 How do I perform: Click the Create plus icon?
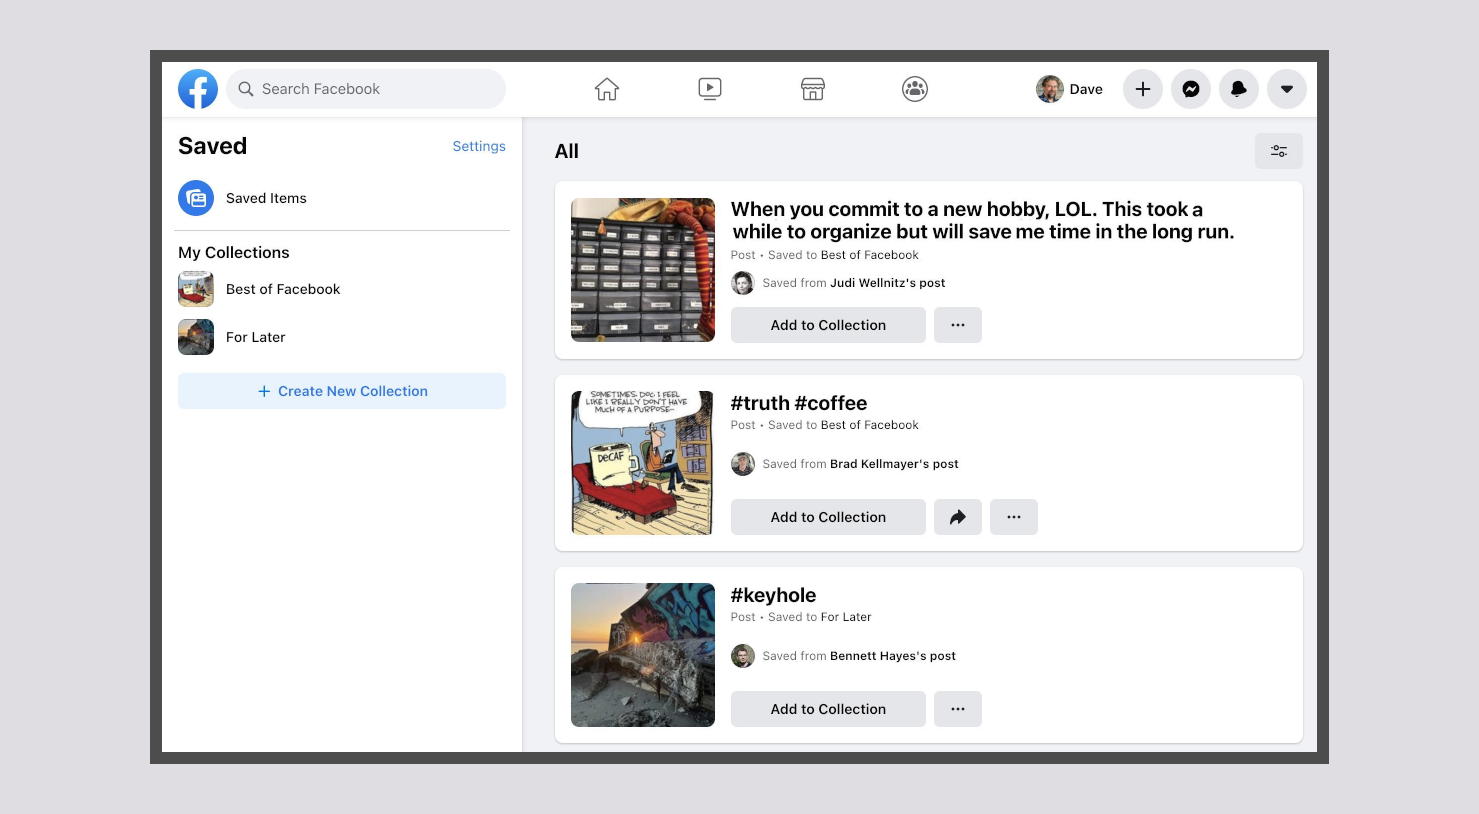pos(1143,89)
